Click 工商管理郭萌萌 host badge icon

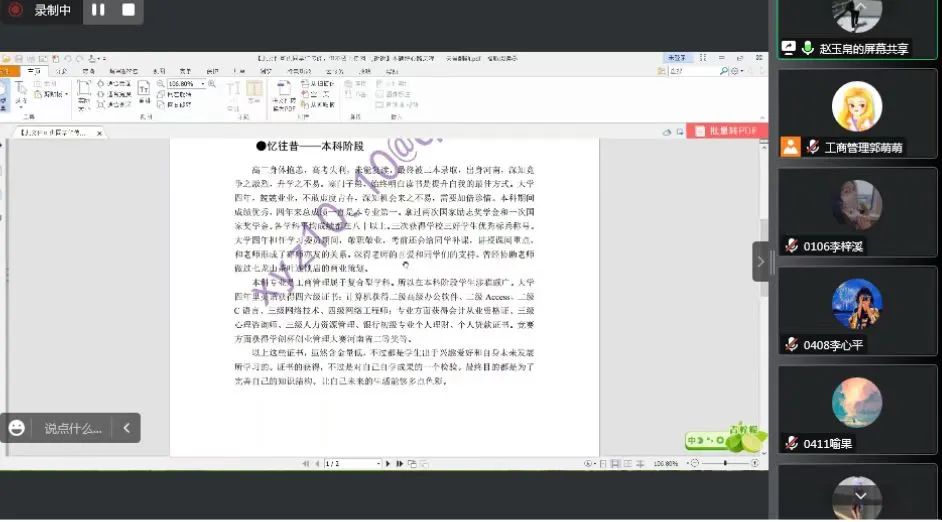point(790,147)
